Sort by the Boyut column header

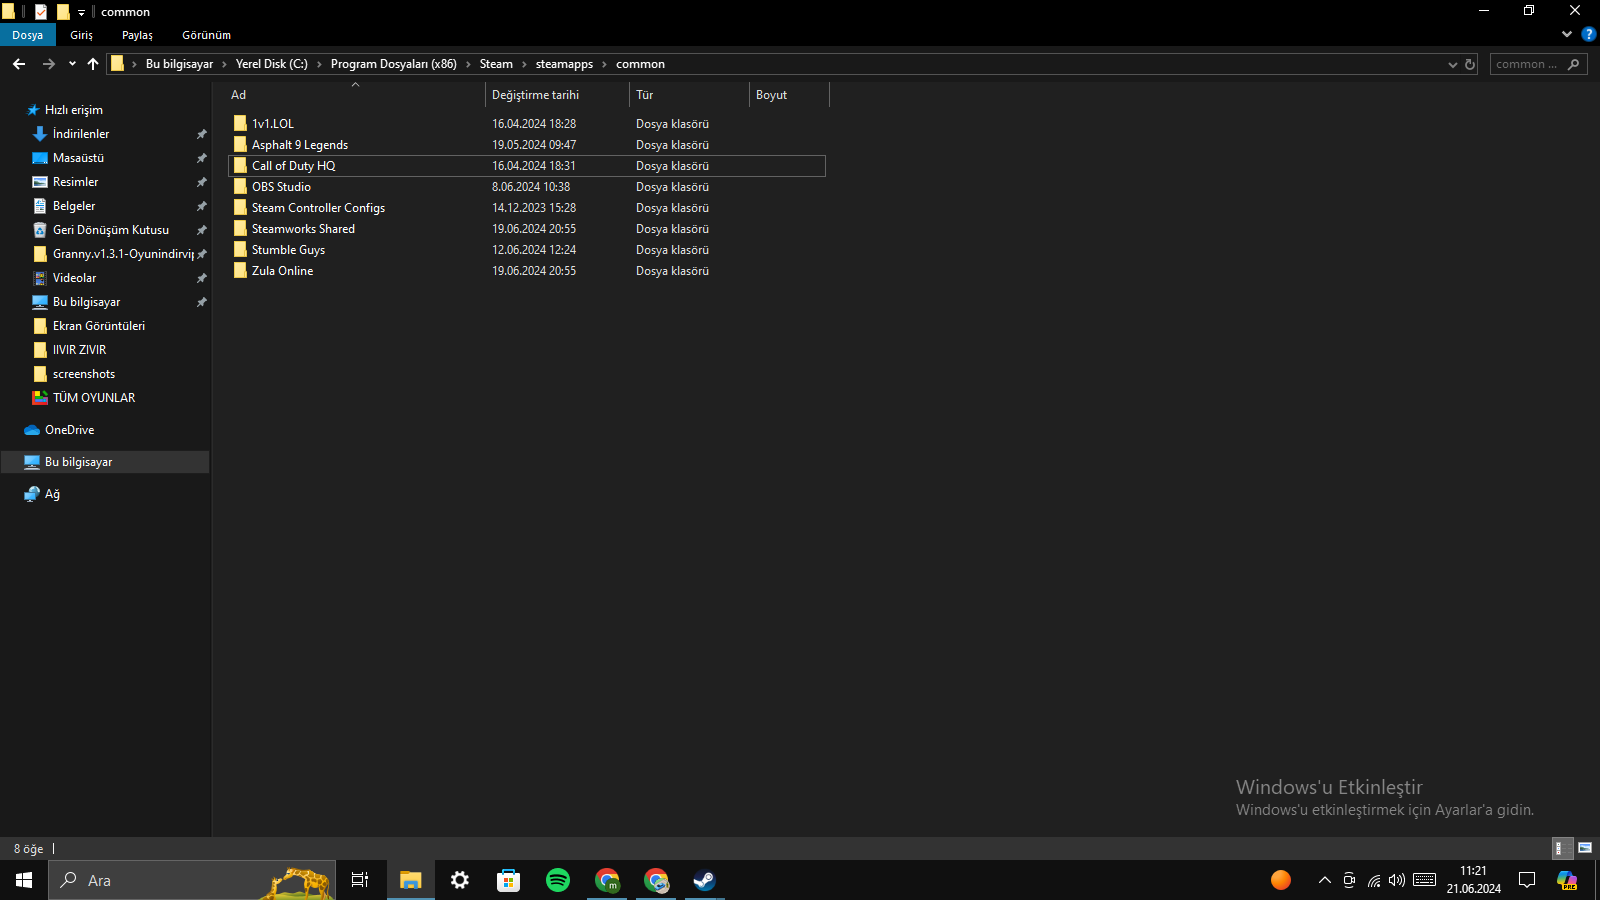click(789, 95)
